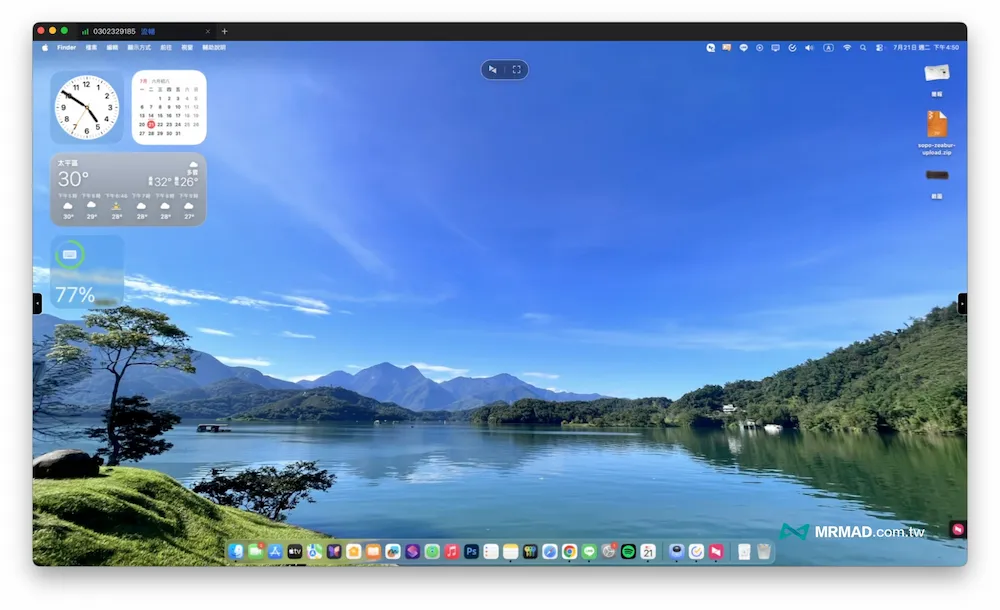Click the AnyDesk logo icon in floating toolbar
The height and width of the screenshot is (610, 1000).
pyautogui.click(x=492, y=70)
